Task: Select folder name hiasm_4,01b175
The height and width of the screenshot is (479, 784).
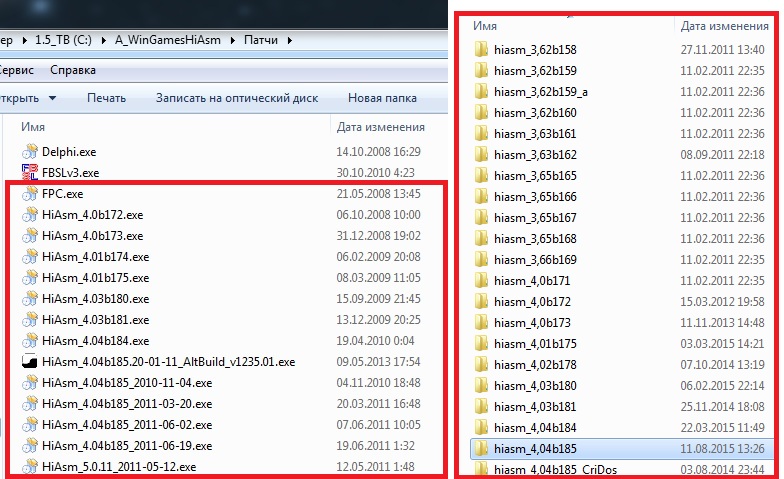Action: [x=535, y=344]
